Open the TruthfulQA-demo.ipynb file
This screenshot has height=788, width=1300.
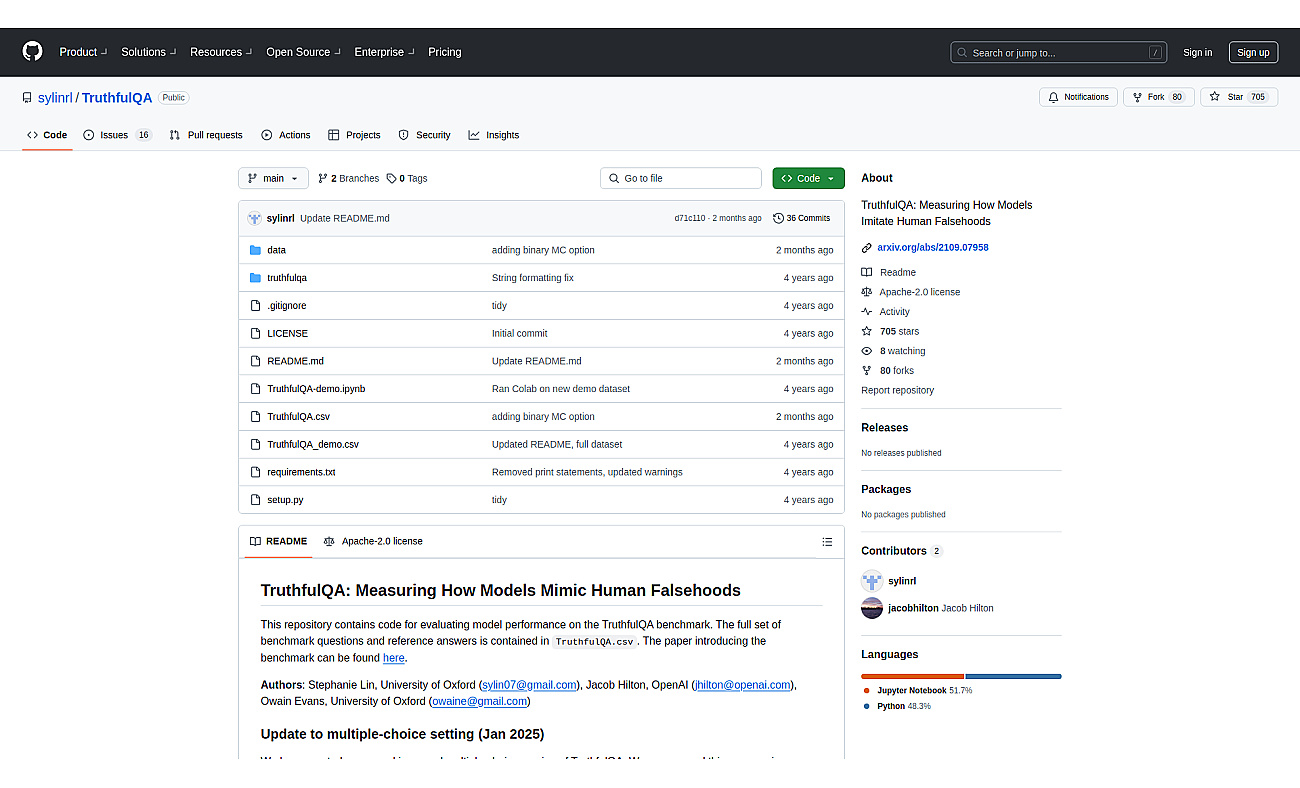tap(316, 389)
